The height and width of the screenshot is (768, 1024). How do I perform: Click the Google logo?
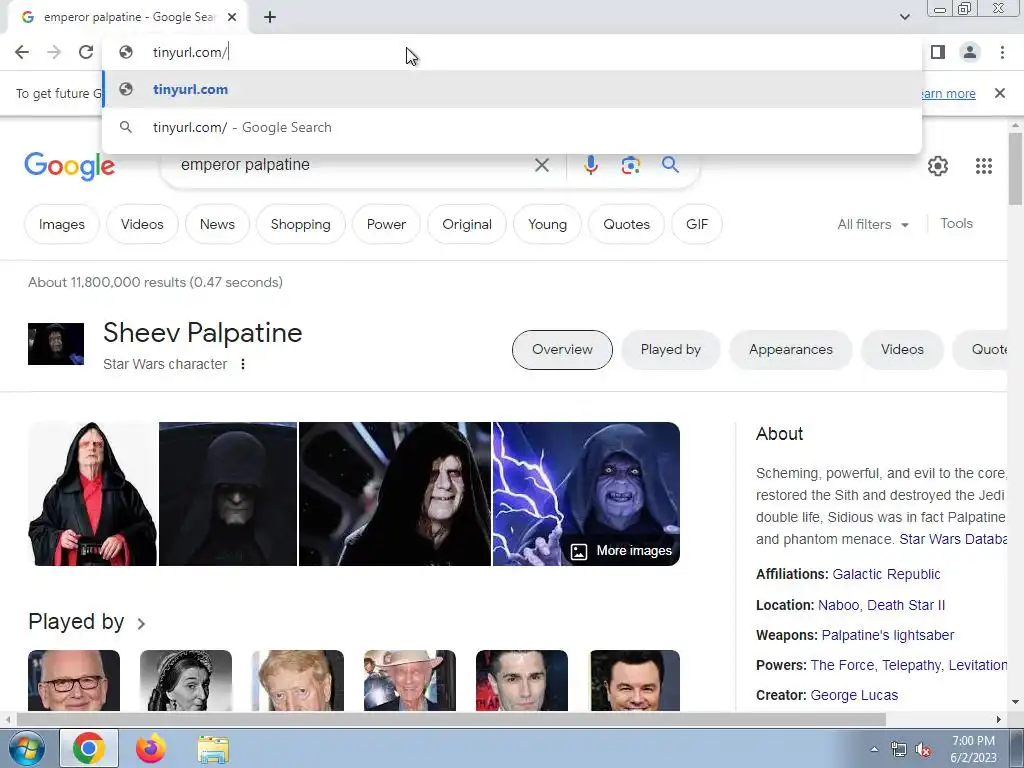coord(69,166)
